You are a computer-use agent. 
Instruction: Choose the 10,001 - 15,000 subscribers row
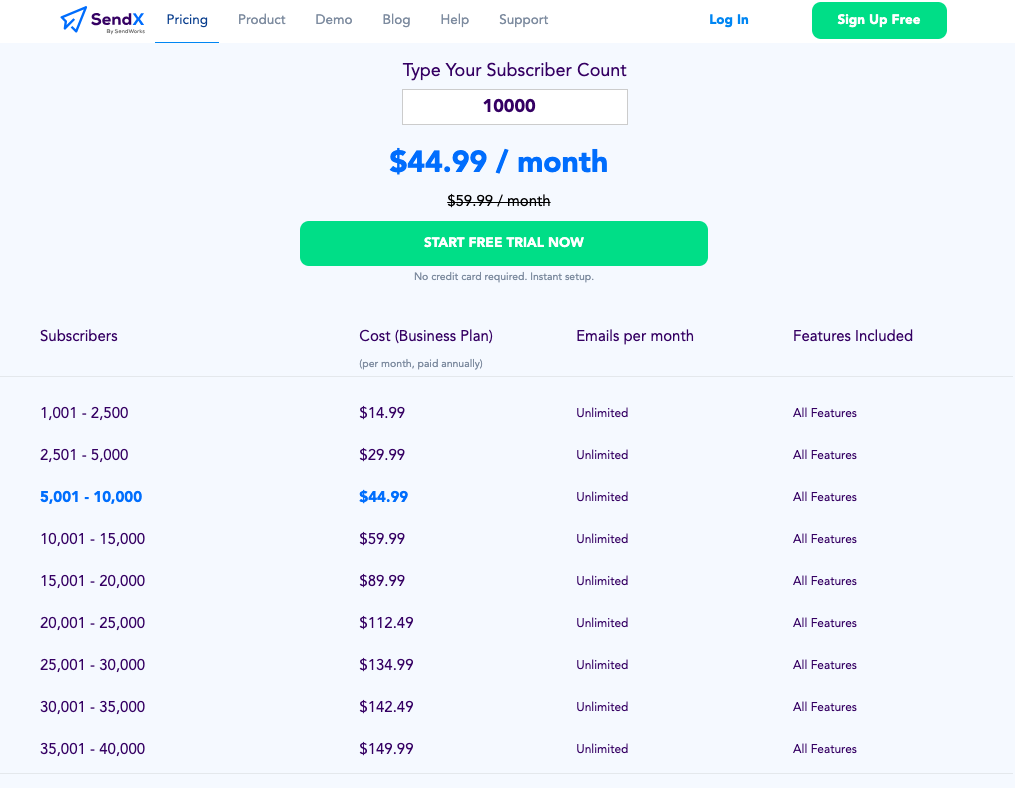(92, 539)
